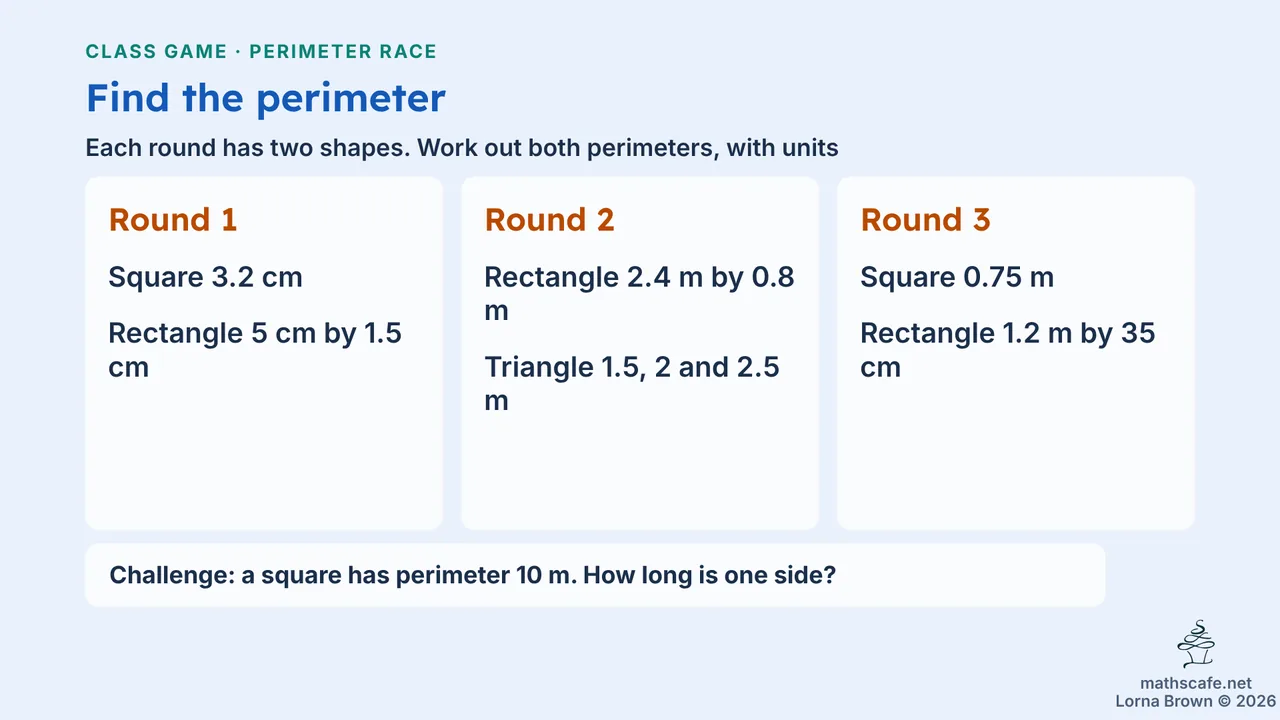Select the Round 2 heading
This screenshot has height=720, width=1280.
[550, 220]
